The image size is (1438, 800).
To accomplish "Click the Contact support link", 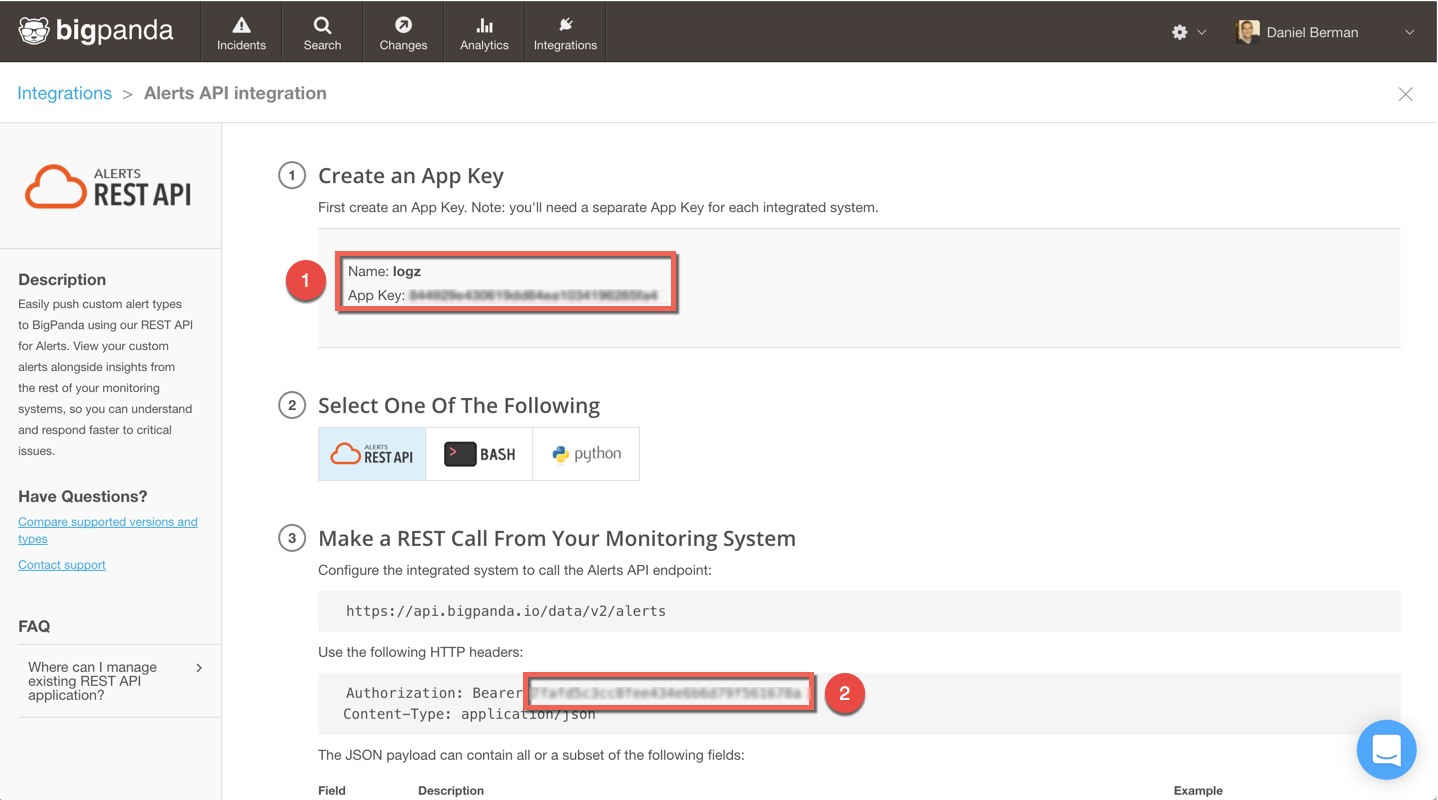I will [x=62, y=565].
